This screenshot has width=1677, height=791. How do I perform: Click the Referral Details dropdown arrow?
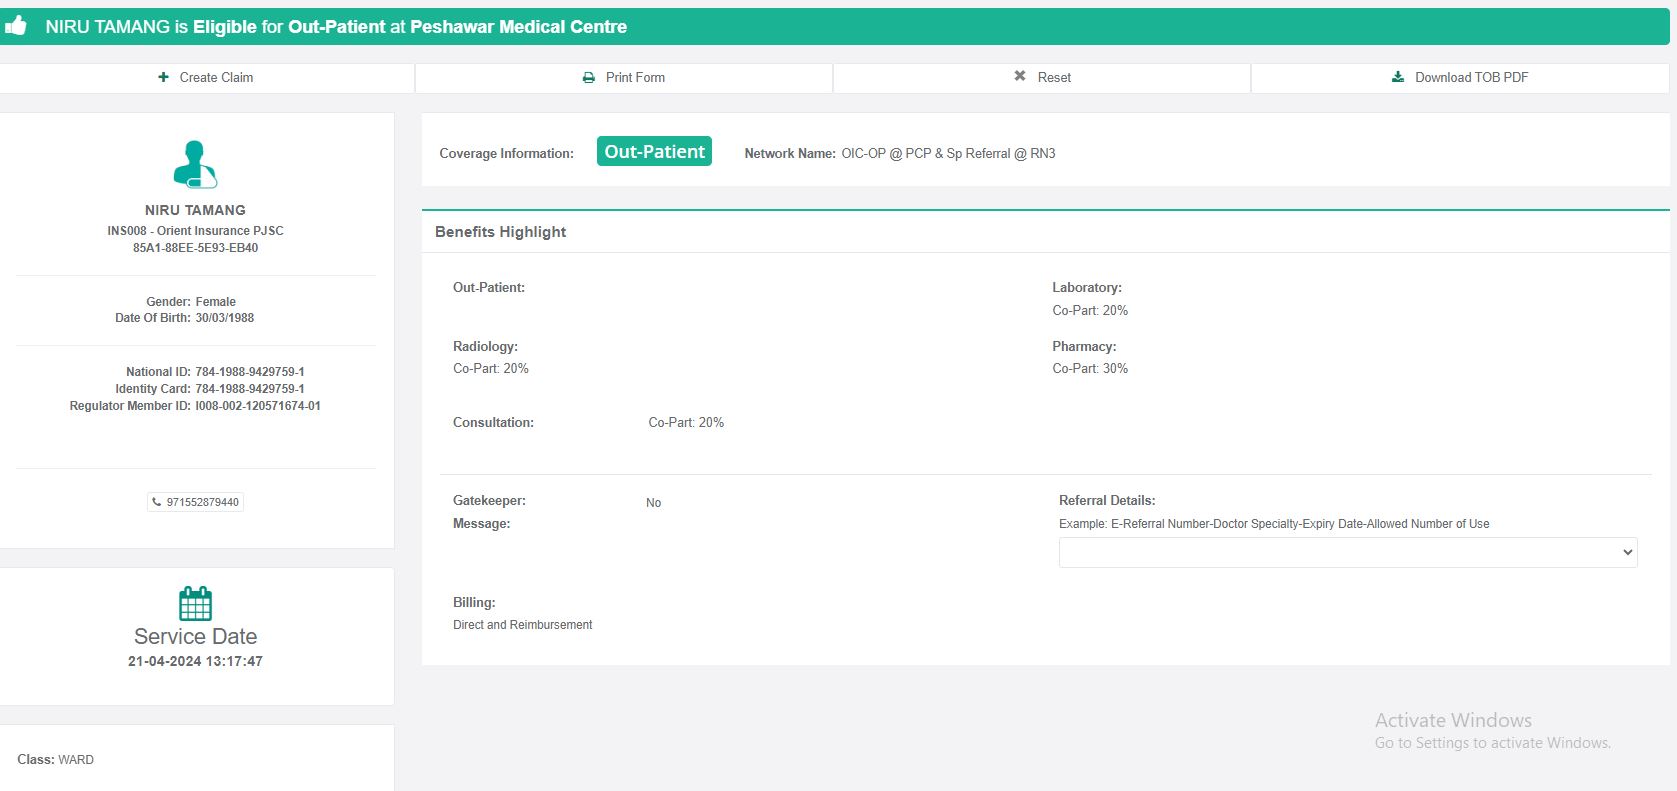coord(1627,552)
